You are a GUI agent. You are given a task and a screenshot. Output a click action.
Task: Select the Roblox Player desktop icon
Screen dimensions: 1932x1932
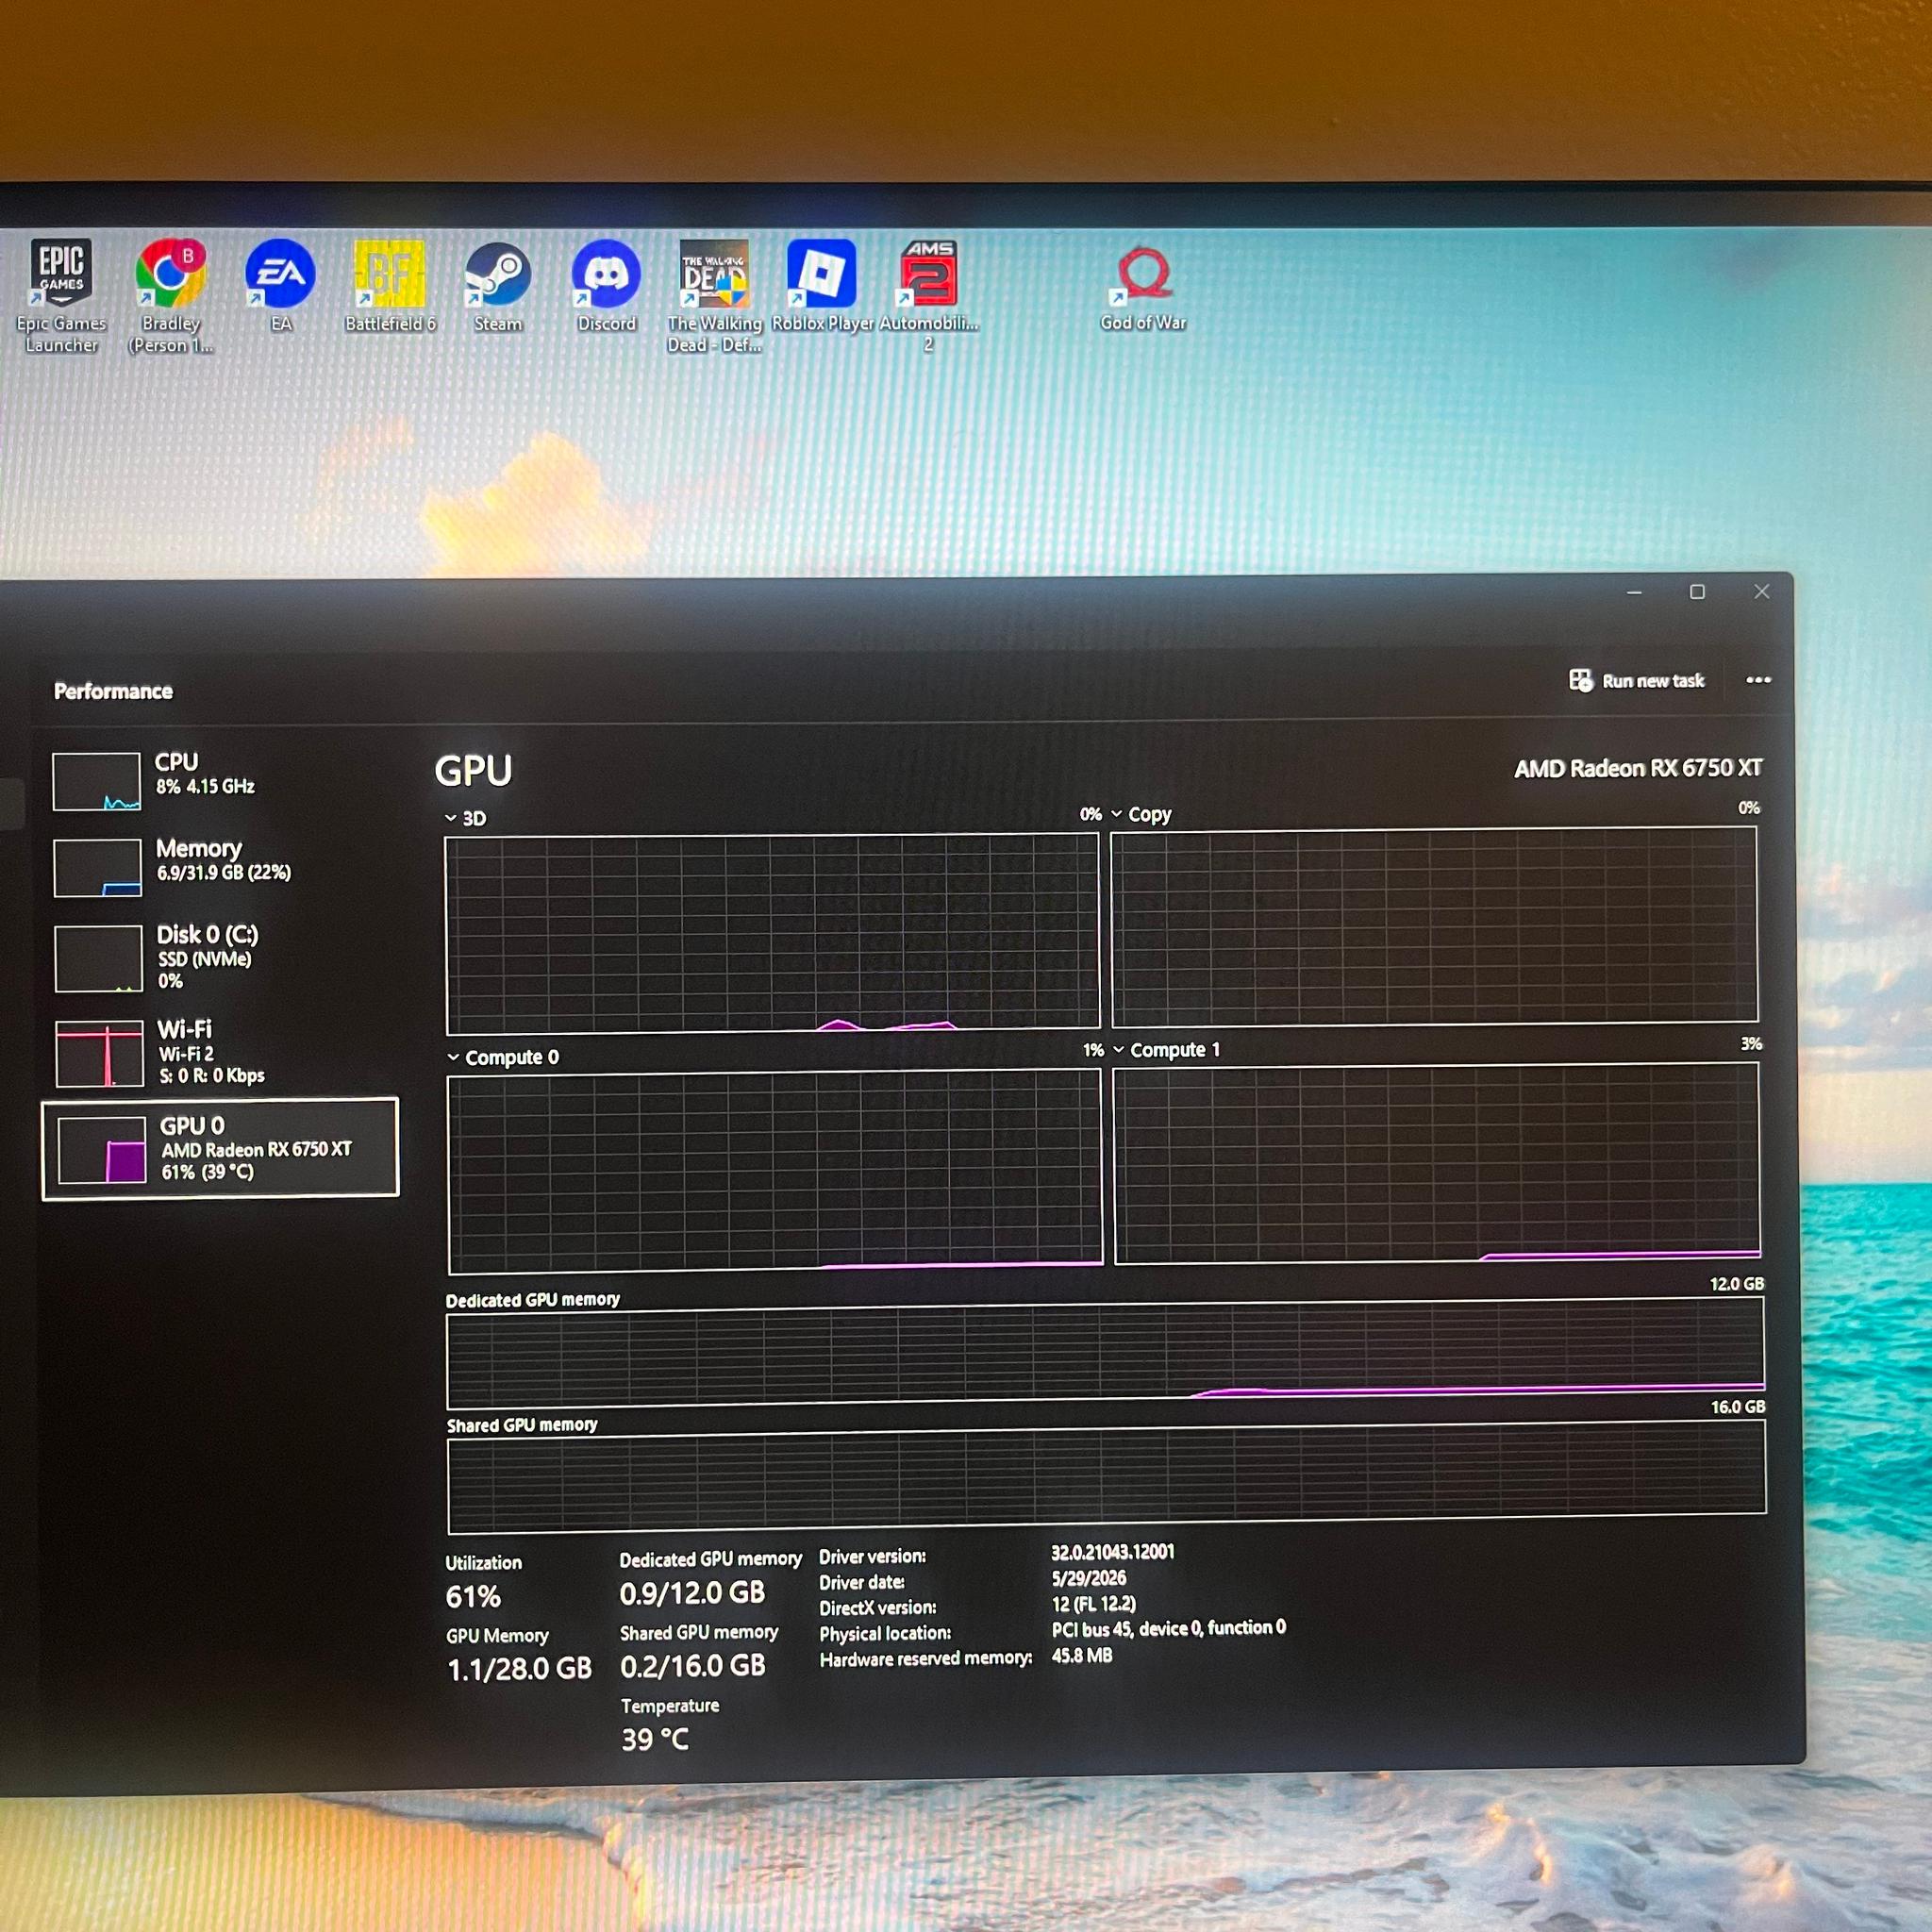click(822, 284)
